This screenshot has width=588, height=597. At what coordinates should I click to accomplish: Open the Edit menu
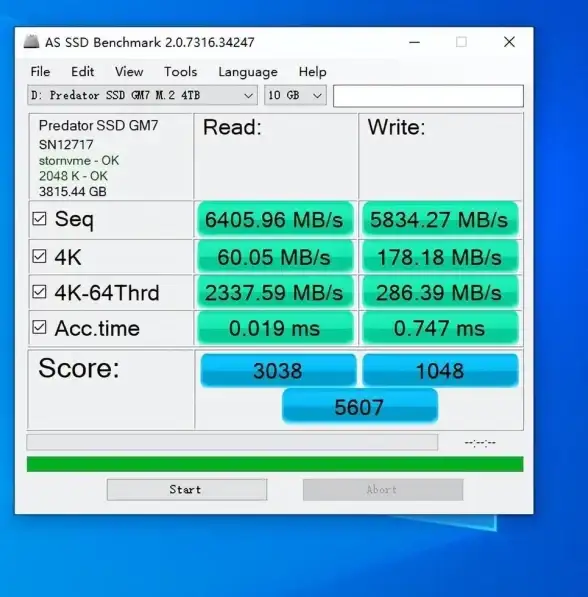83,72
